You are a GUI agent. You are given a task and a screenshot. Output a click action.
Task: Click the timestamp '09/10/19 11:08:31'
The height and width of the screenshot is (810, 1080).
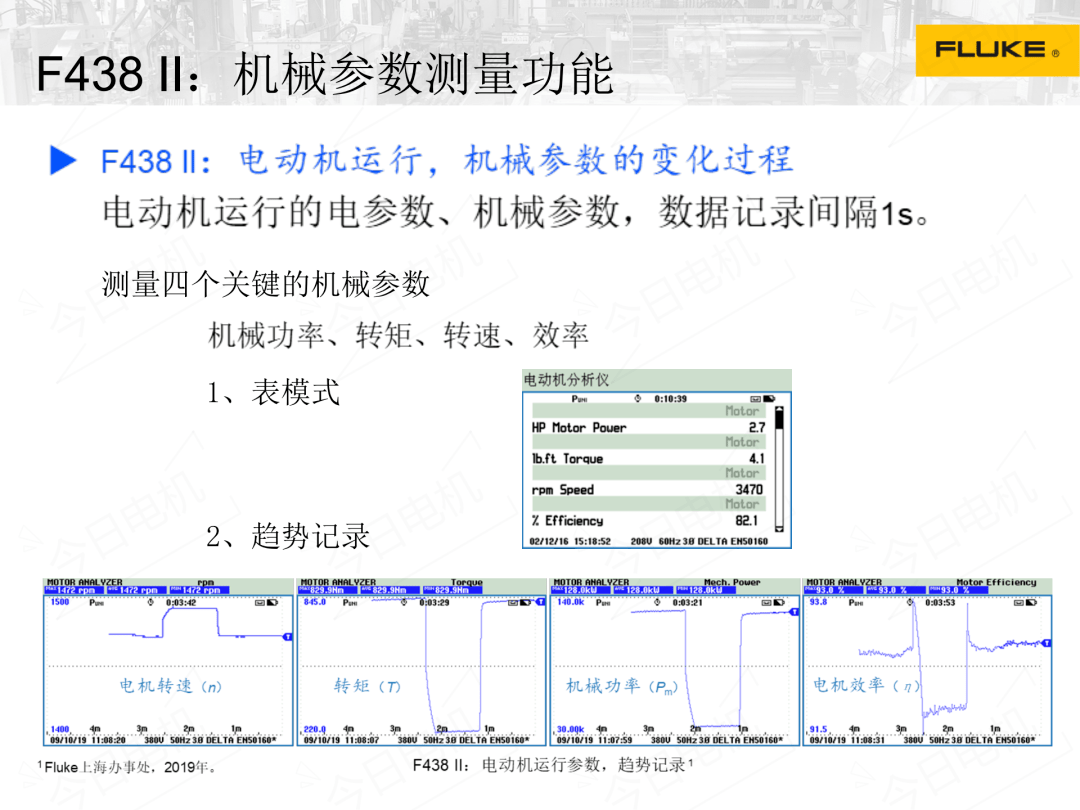point(847,740)
